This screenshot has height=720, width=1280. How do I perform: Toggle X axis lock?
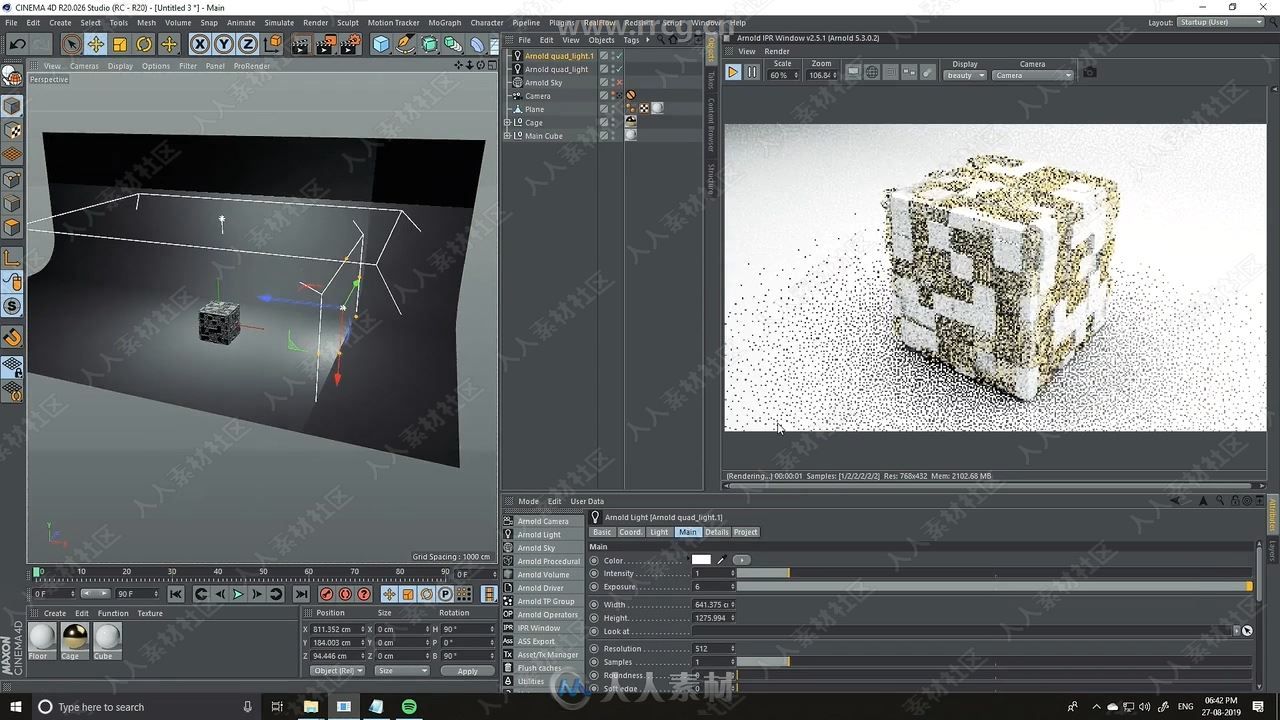[x=200, y=44]
